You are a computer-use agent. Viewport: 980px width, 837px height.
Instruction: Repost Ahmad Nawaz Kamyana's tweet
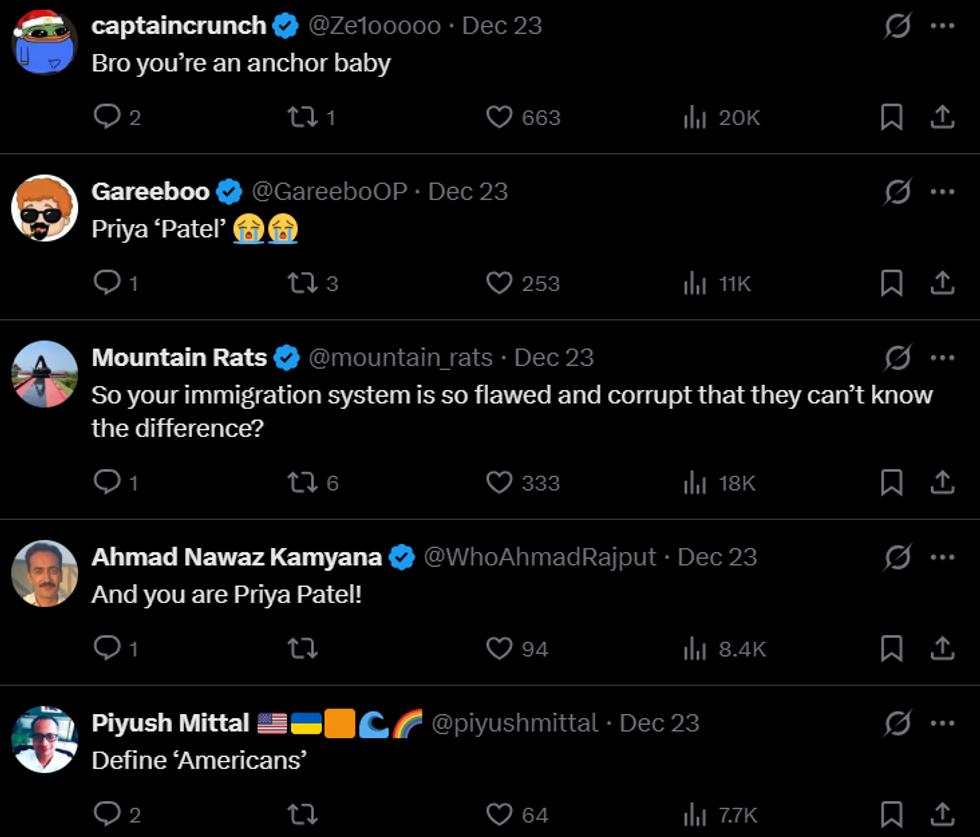302,649
